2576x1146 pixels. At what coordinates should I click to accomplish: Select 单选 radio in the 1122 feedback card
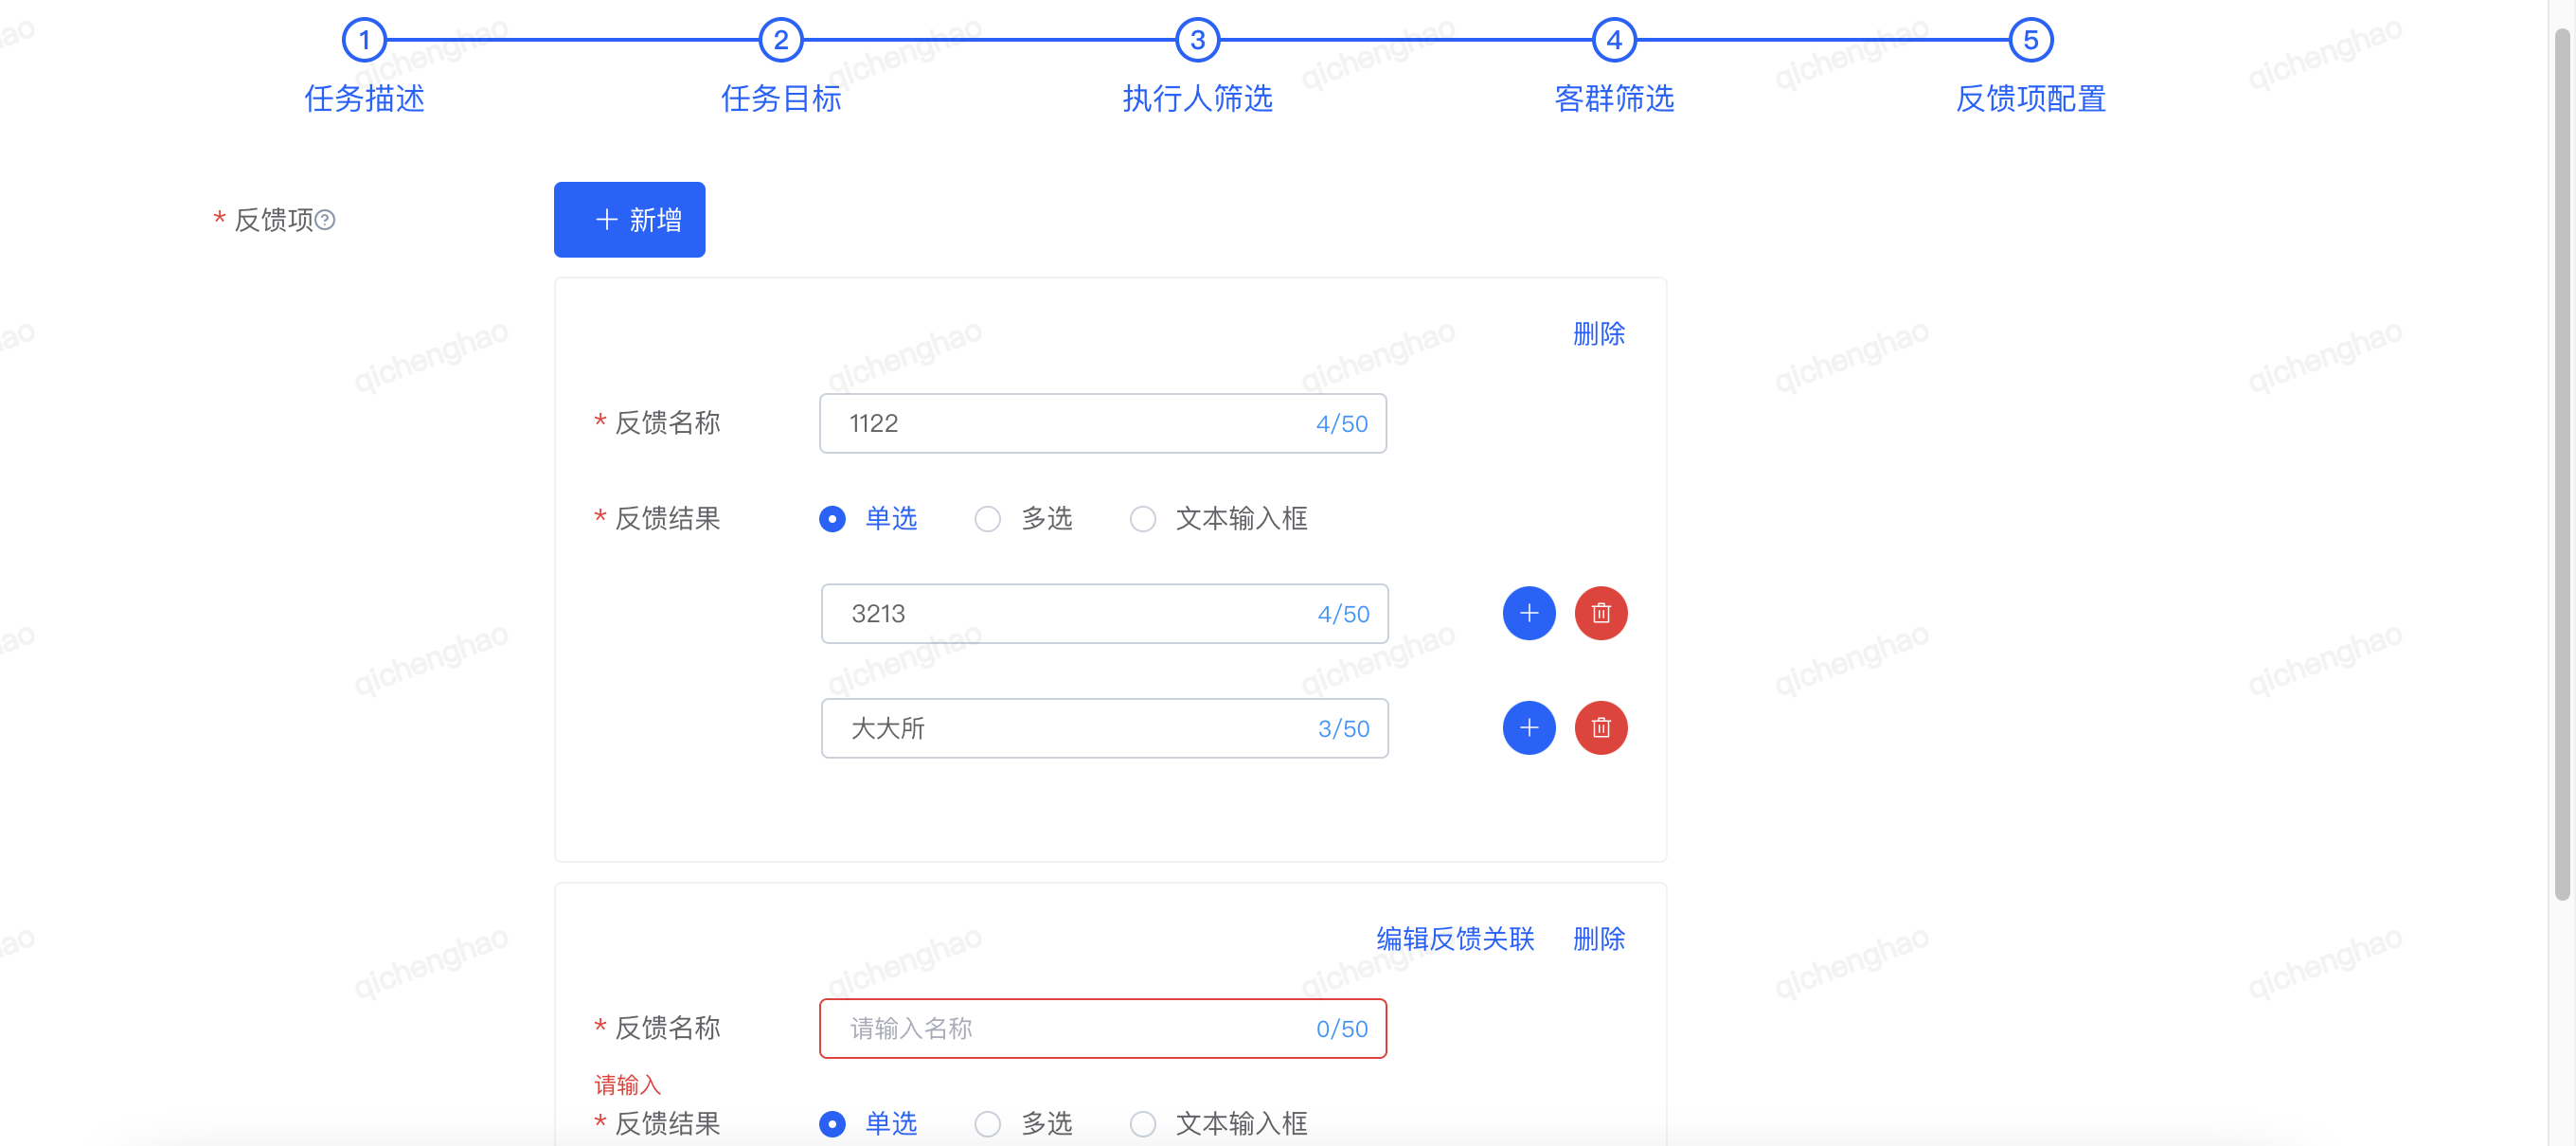click(832, 519)
